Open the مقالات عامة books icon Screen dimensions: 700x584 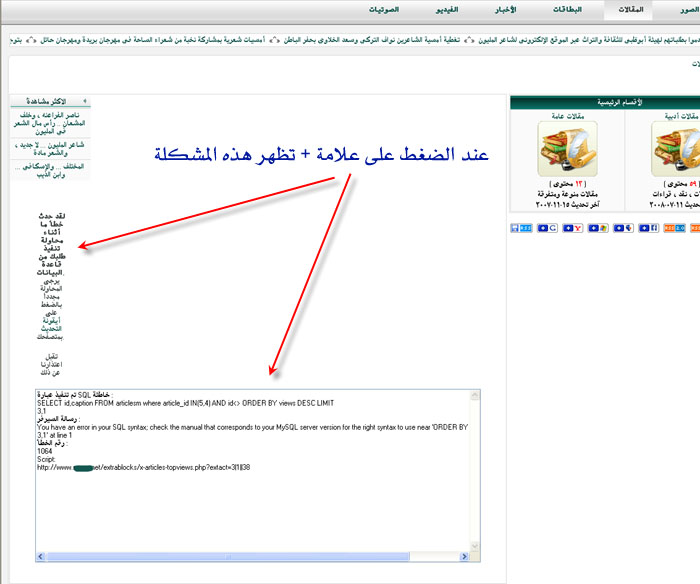coord(567,149)
